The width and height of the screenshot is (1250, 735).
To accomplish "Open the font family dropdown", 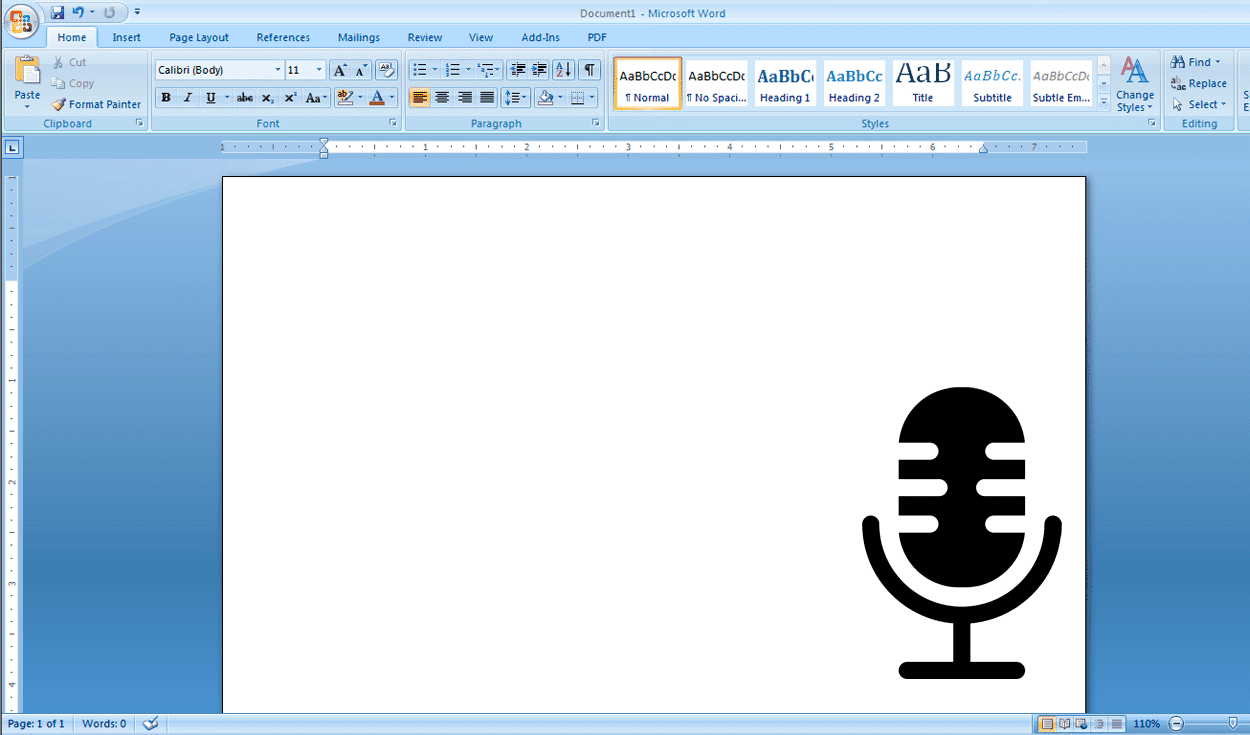I will tap(277, 69).
